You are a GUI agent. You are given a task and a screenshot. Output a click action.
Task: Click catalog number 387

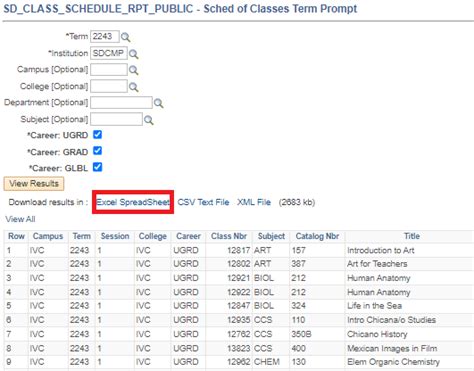pos(298,264)
